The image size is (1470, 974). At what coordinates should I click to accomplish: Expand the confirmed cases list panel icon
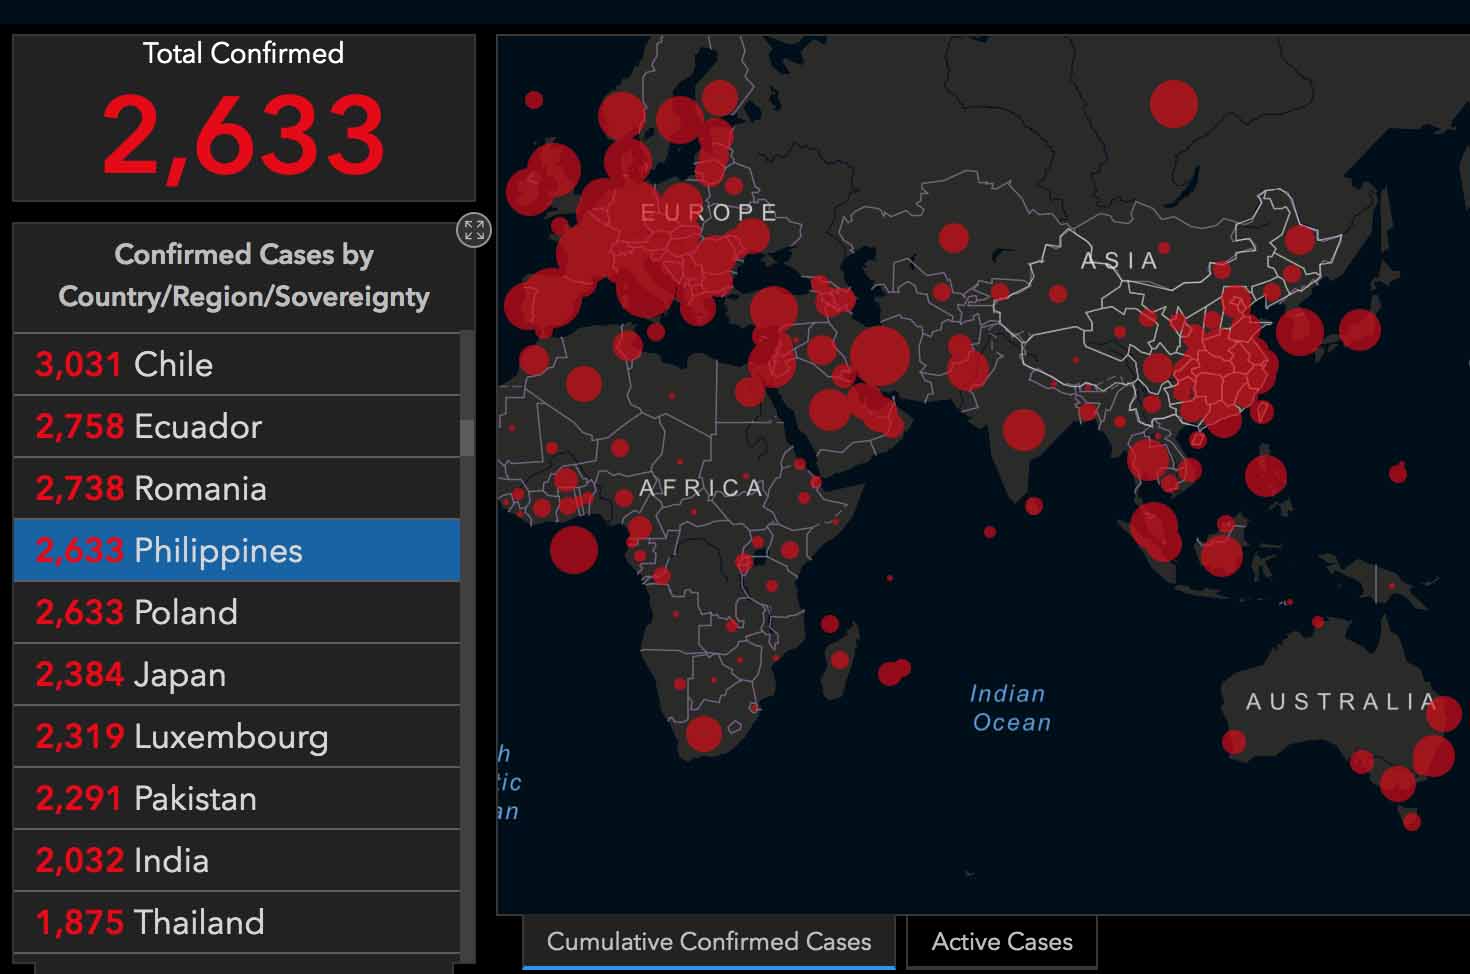474,230
